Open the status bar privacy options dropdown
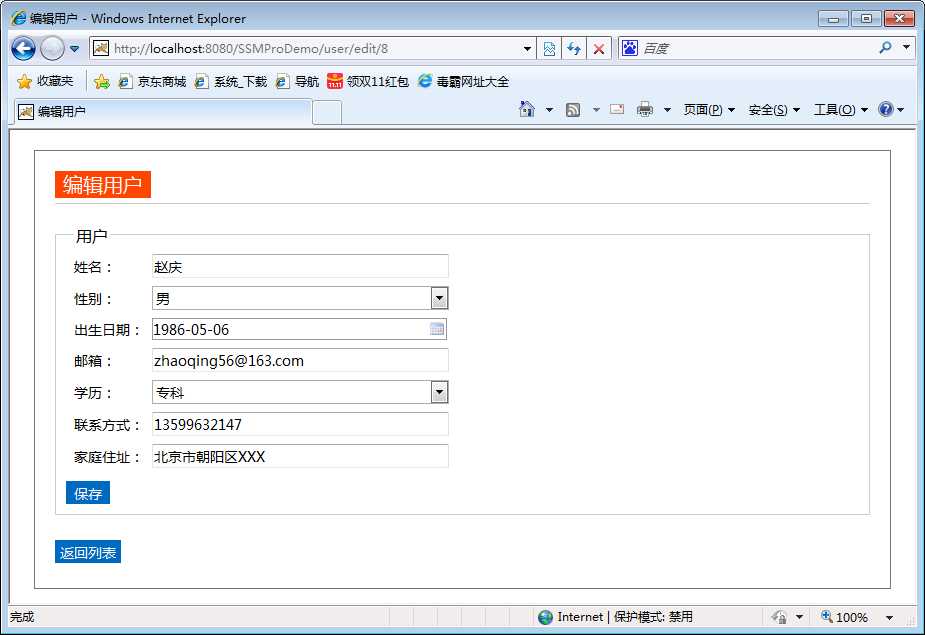The image size is (925, 635). click(x=799, y=617)
